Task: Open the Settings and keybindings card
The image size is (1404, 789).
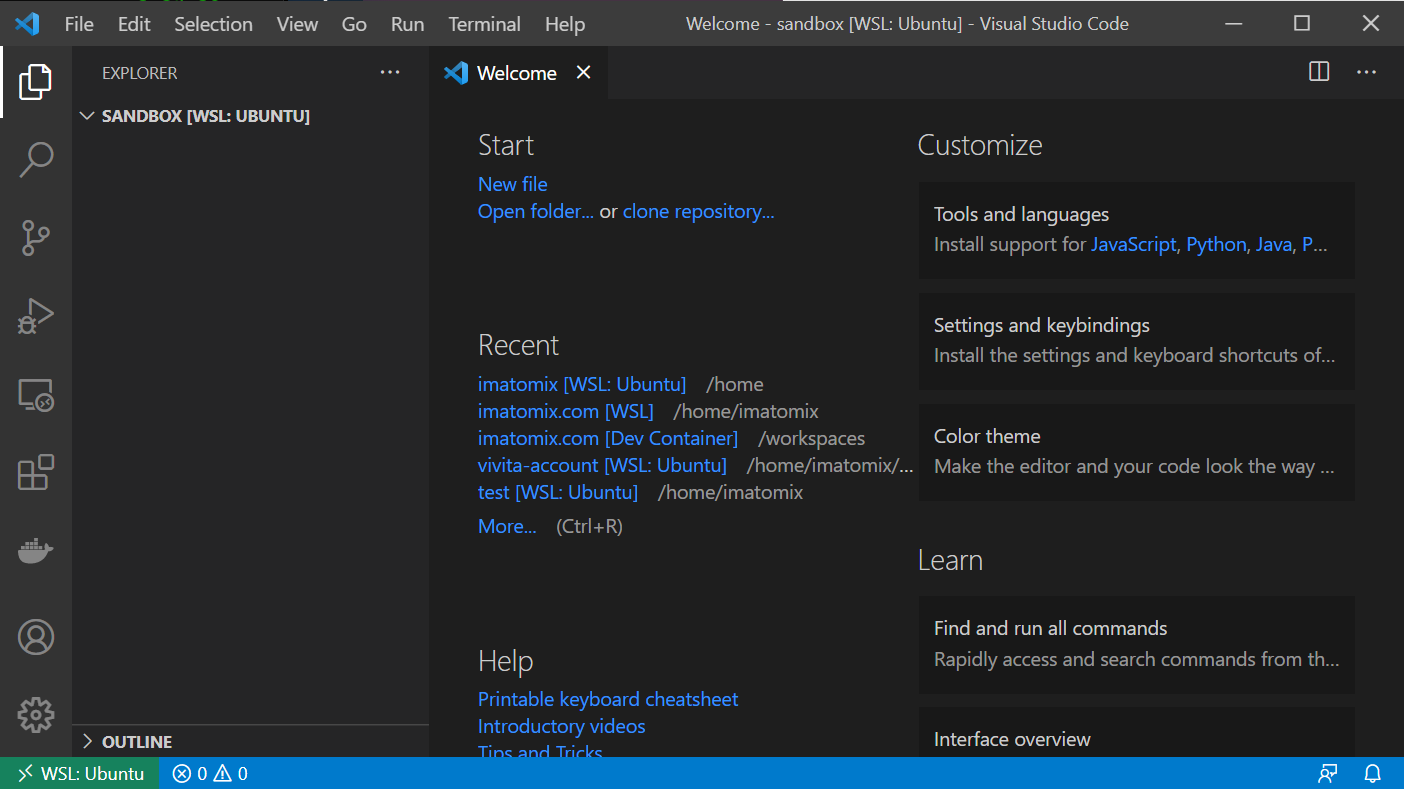Action: pyautogui.click(x=1136, y=341)
